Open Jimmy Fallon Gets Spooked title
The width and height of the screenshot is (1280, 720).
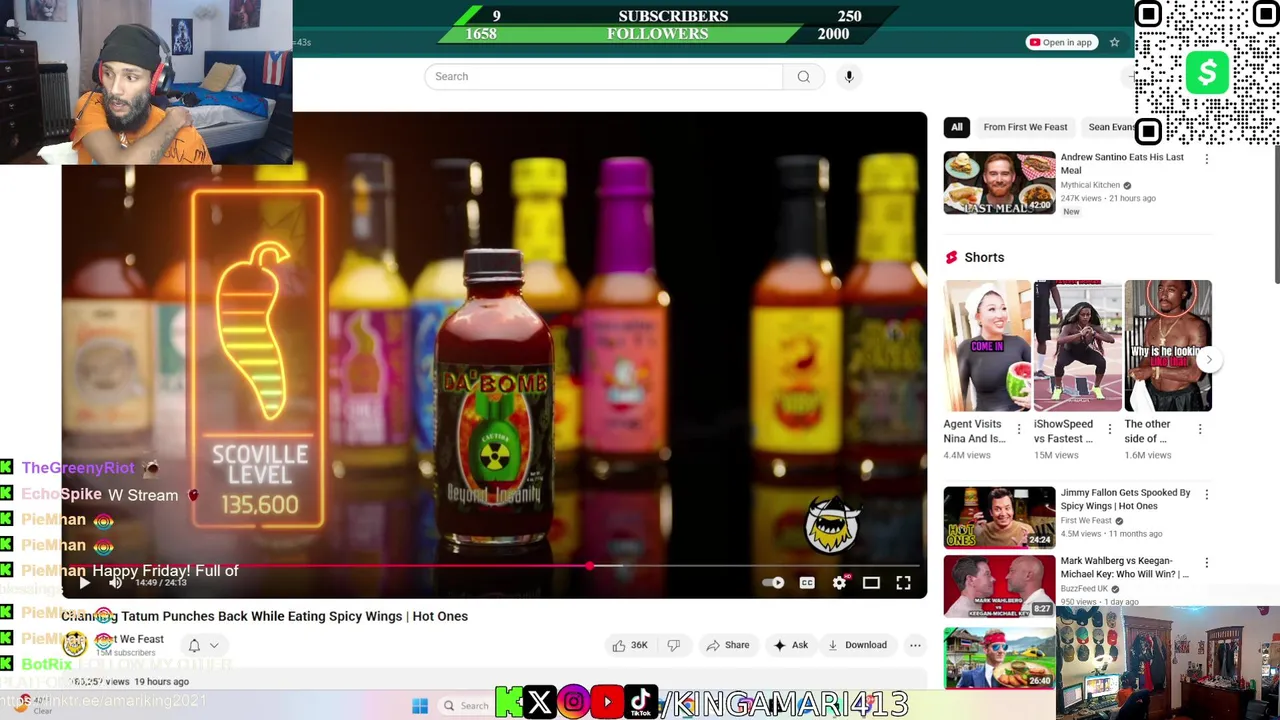tap(1126, 499)
